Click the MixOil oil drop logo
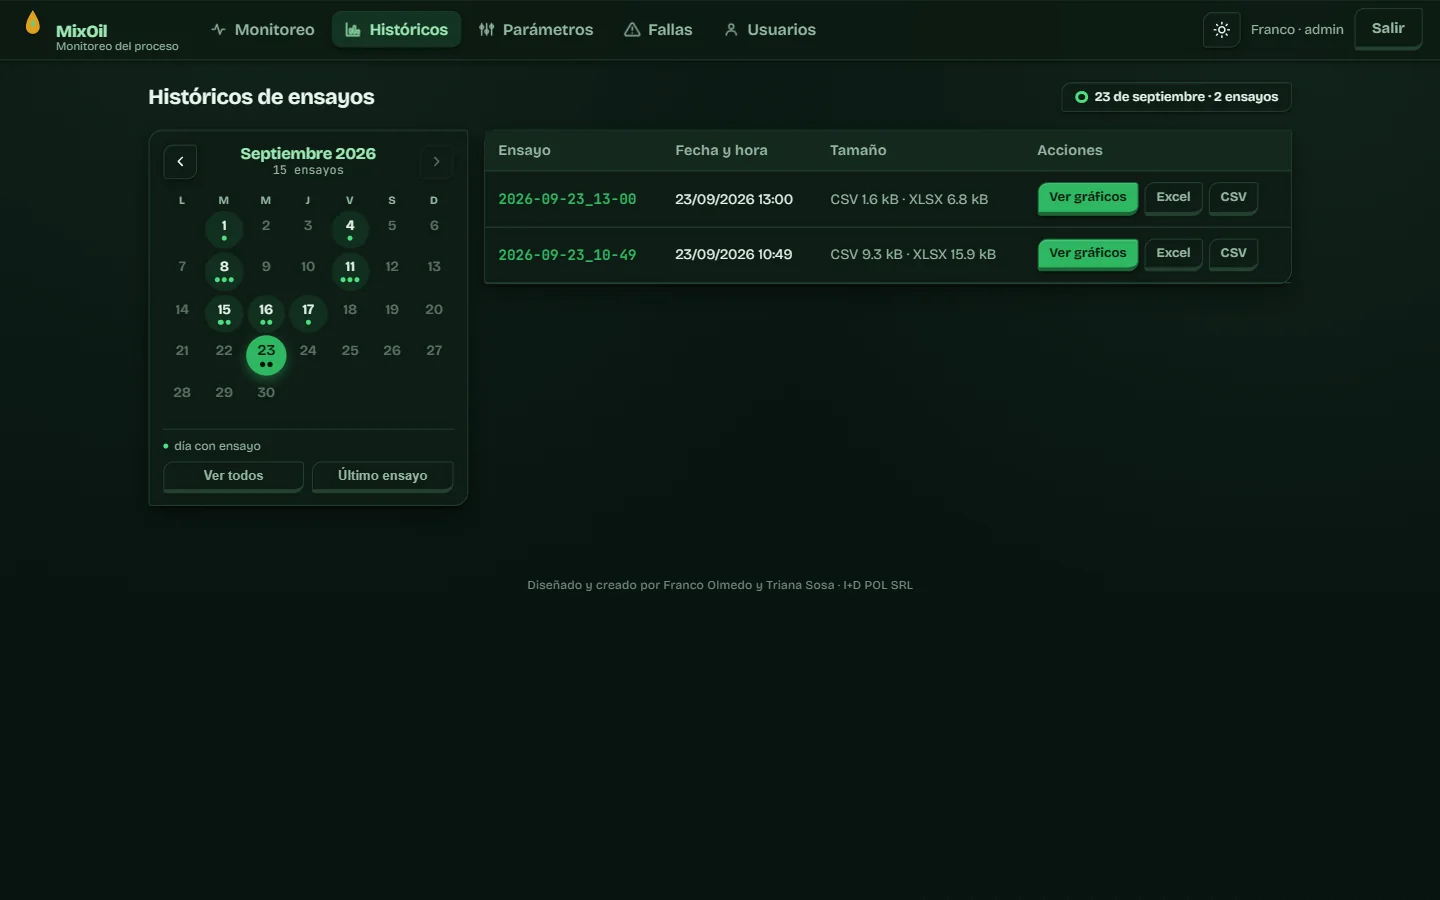Screen dimensions: 1440x900 click(33, 23)
